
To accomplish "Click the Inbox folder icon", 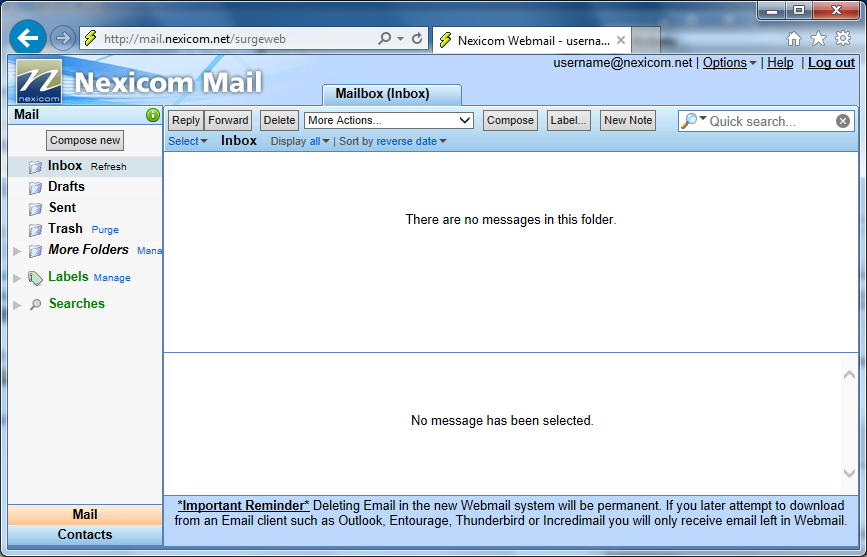I will tap(35, 166).
